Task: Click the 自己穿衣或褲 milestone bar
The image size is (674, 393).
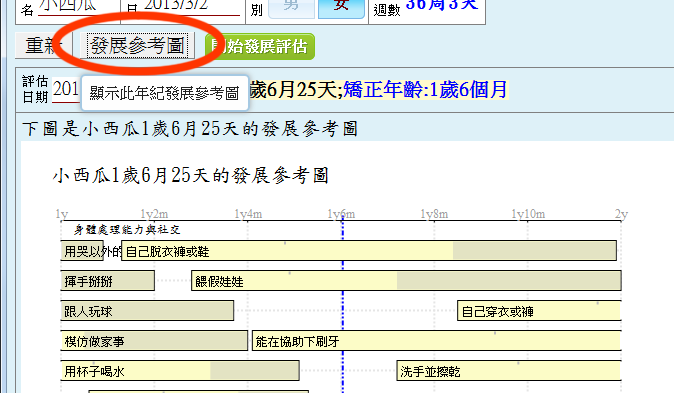Action: click(x=539, y=311)
